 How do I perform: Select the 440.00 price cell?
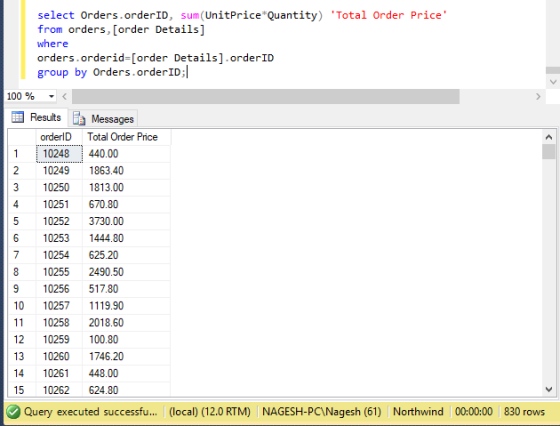126,154
